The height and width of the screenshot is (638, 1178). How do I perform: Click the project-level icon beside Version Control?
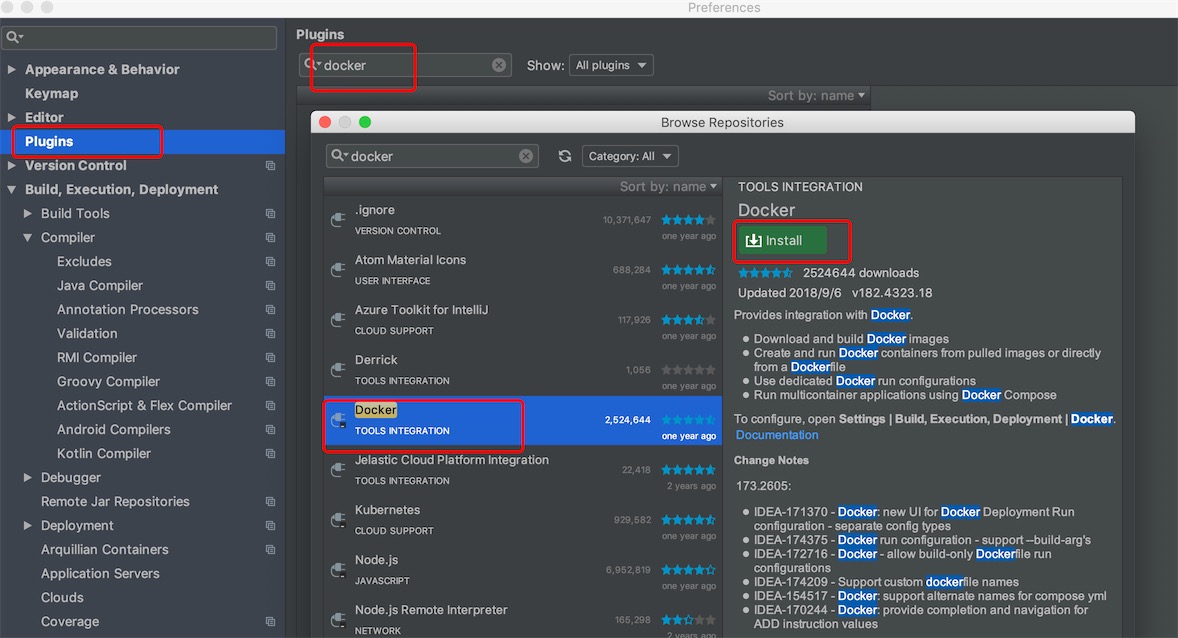point(270,165)
